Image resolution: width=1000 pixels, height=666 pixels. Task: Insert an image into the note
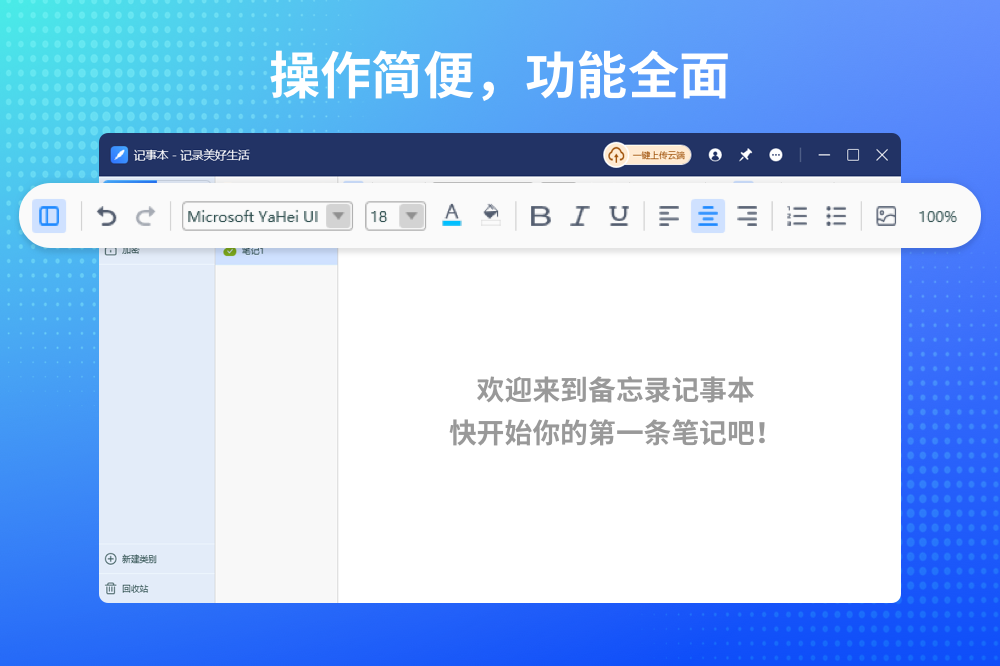tap(886, 216)
